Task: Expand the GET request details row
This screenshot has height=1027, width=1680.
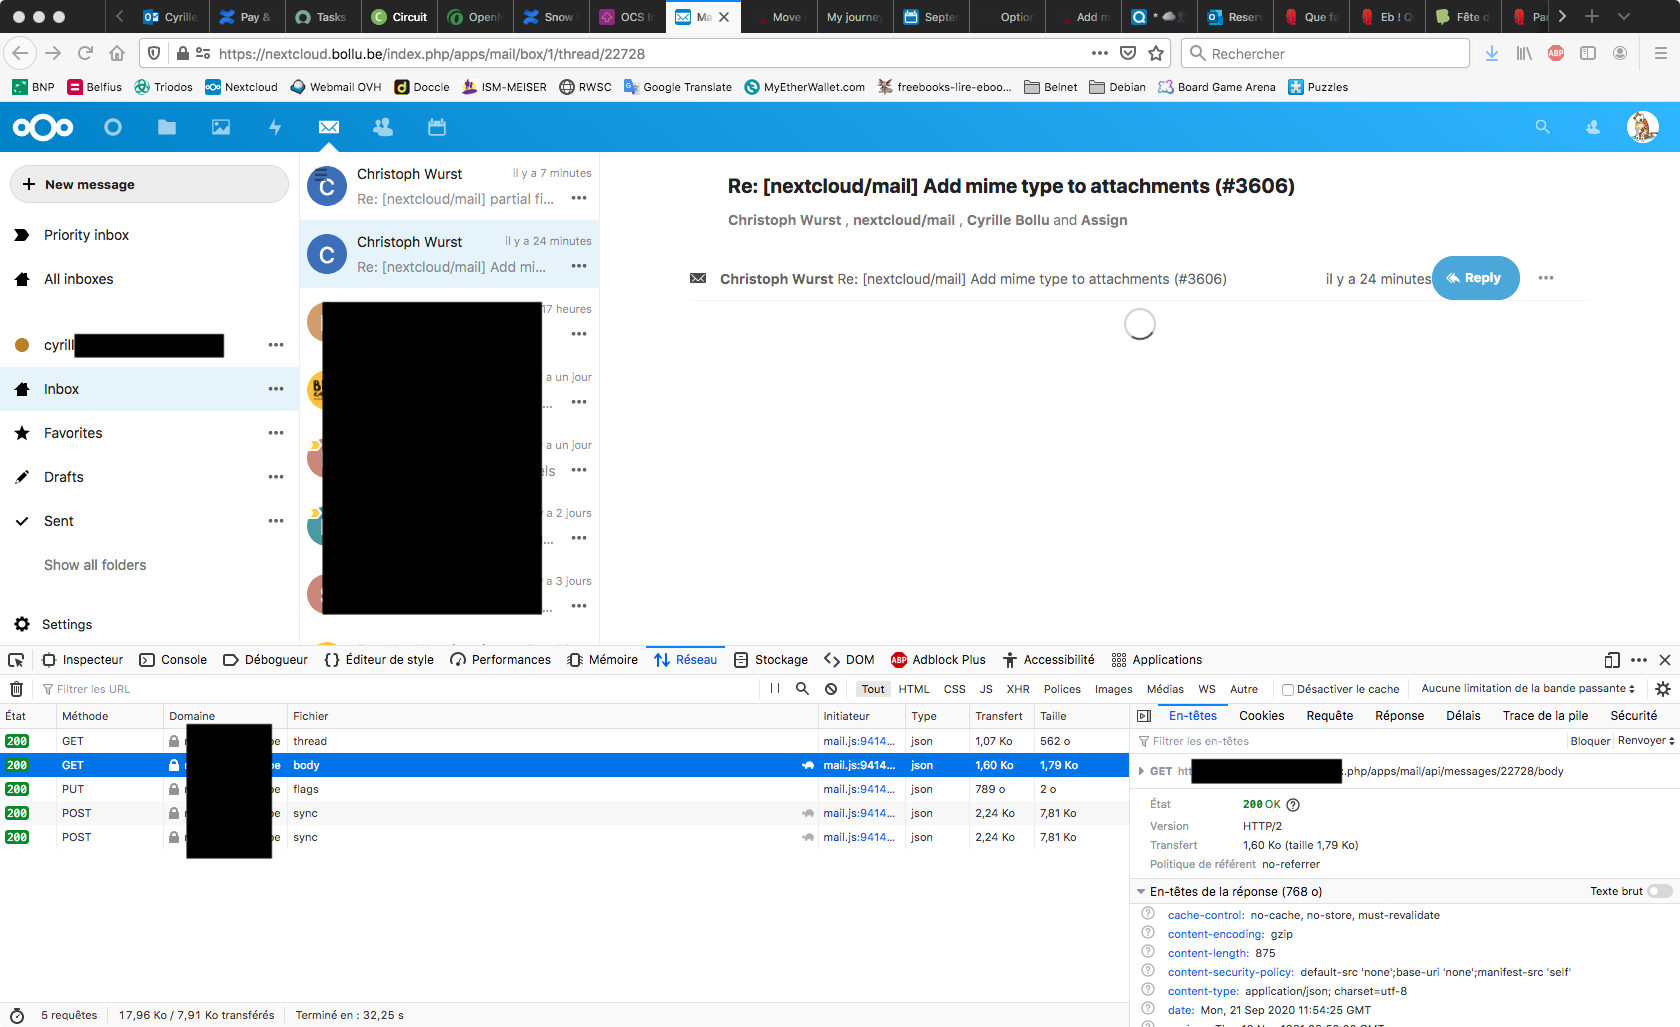Action: coord(1142,771)
